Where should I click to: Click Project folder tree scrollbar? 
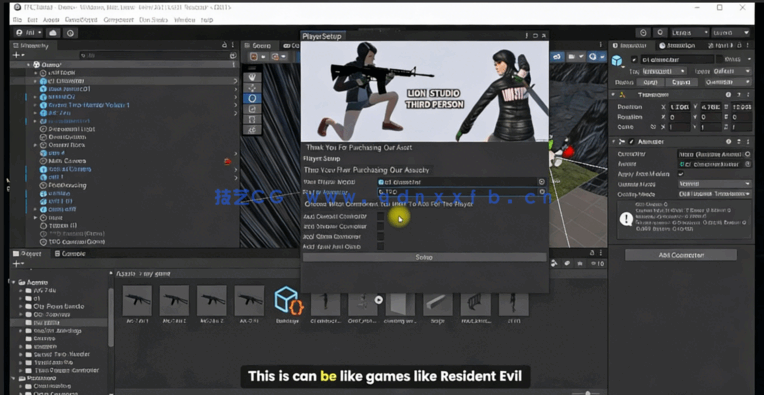pyautogui.click(x=111, y=317)
